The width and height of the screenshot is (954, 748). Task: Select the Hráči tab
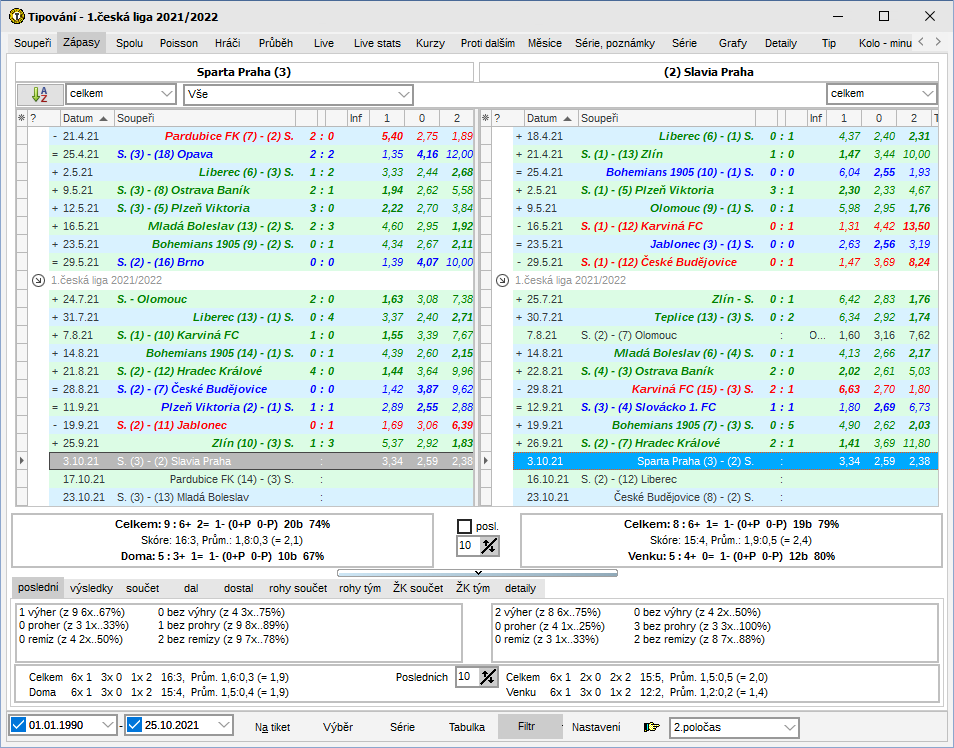[228, 43]
